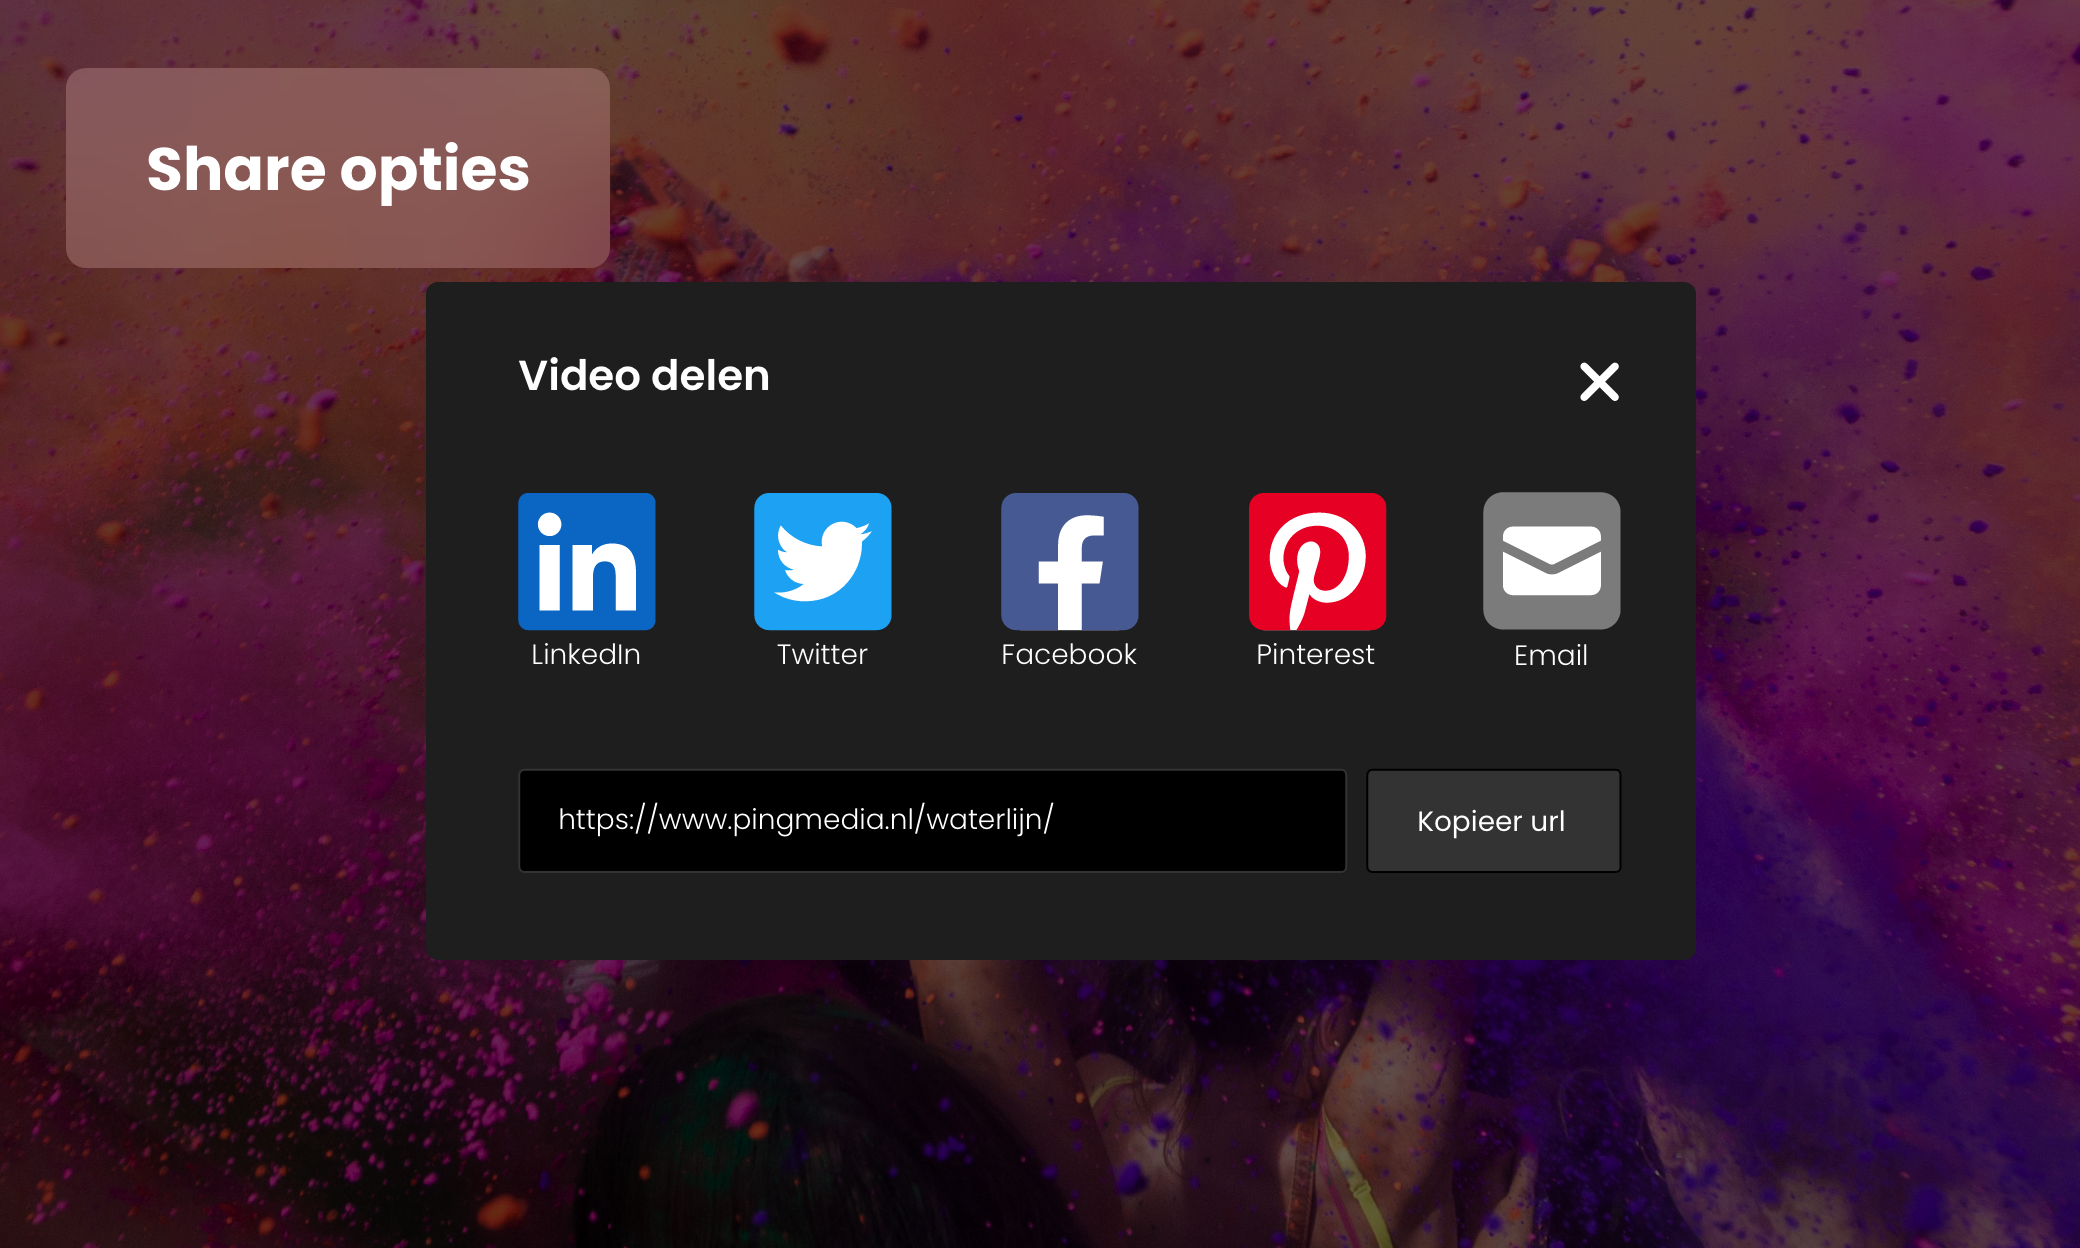Share the video via the Twitter bird icon
Image resolution: width=2080 pixels, height=1248 pixels.
[823, 561]
